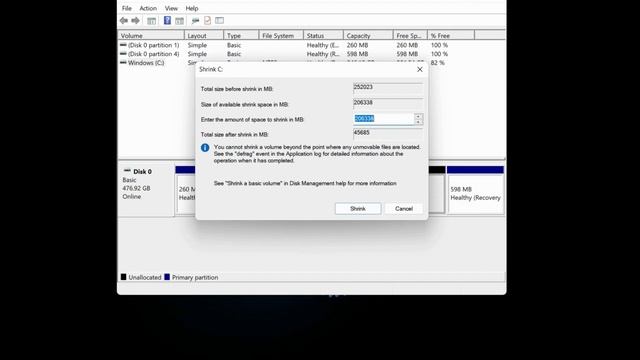The image size is (640, 360).
Task: Click the drive icon beside Windows (C:)
Action: (x=123, y=62)
